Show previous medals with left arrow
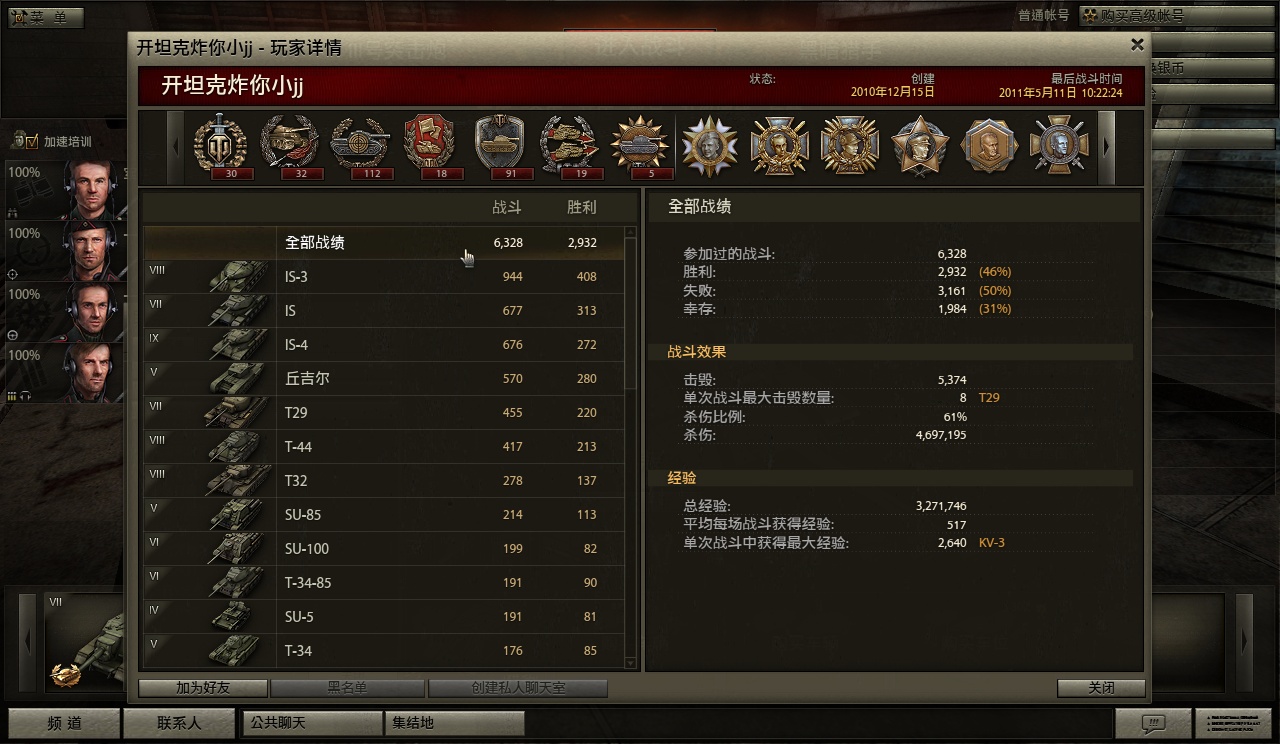1280x744 pixels. click(x=176, y=147)
